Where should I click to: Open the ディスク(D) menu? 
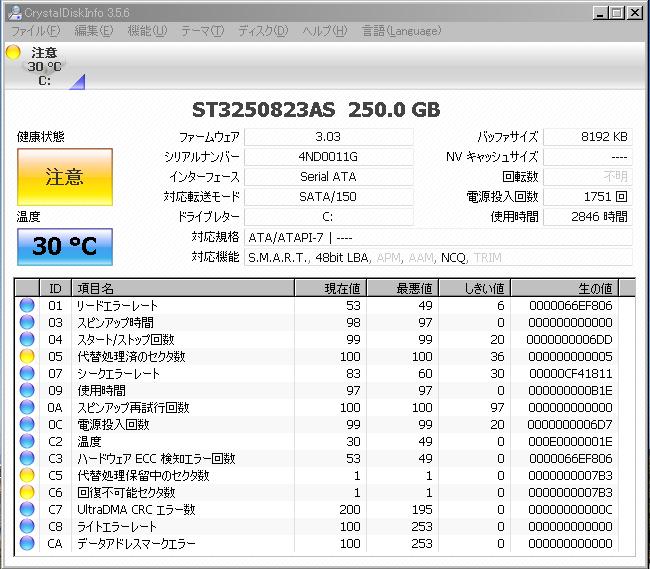tap(263, 31)
